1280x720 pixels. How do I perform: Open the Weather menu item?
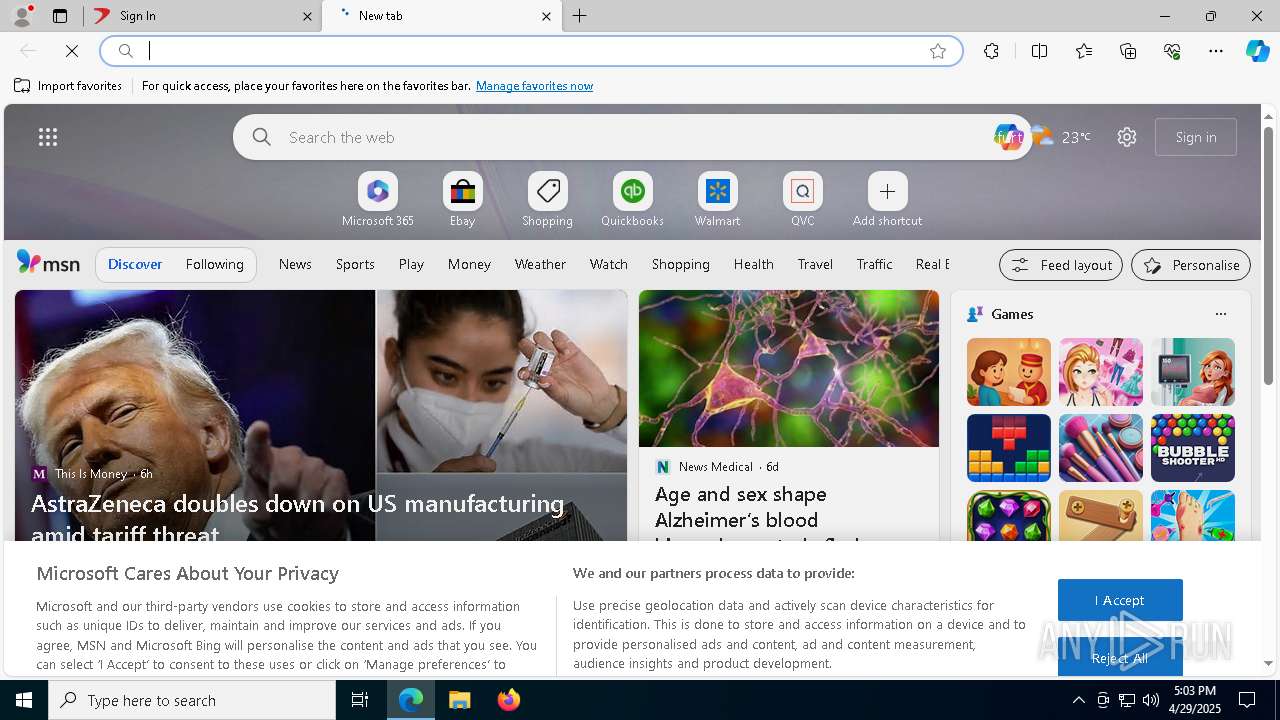(540, 264)
